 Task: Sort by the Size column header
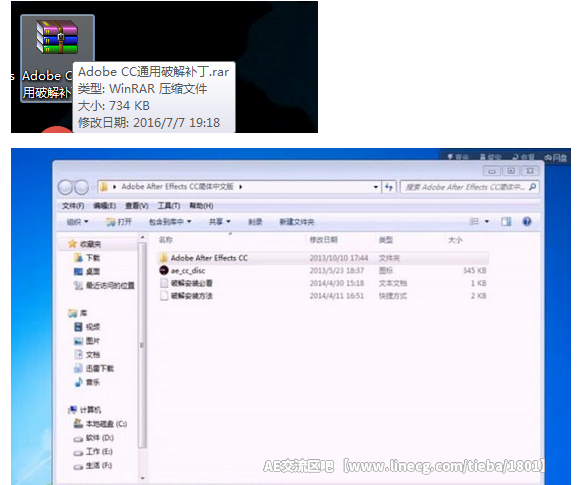coord(455,240)
